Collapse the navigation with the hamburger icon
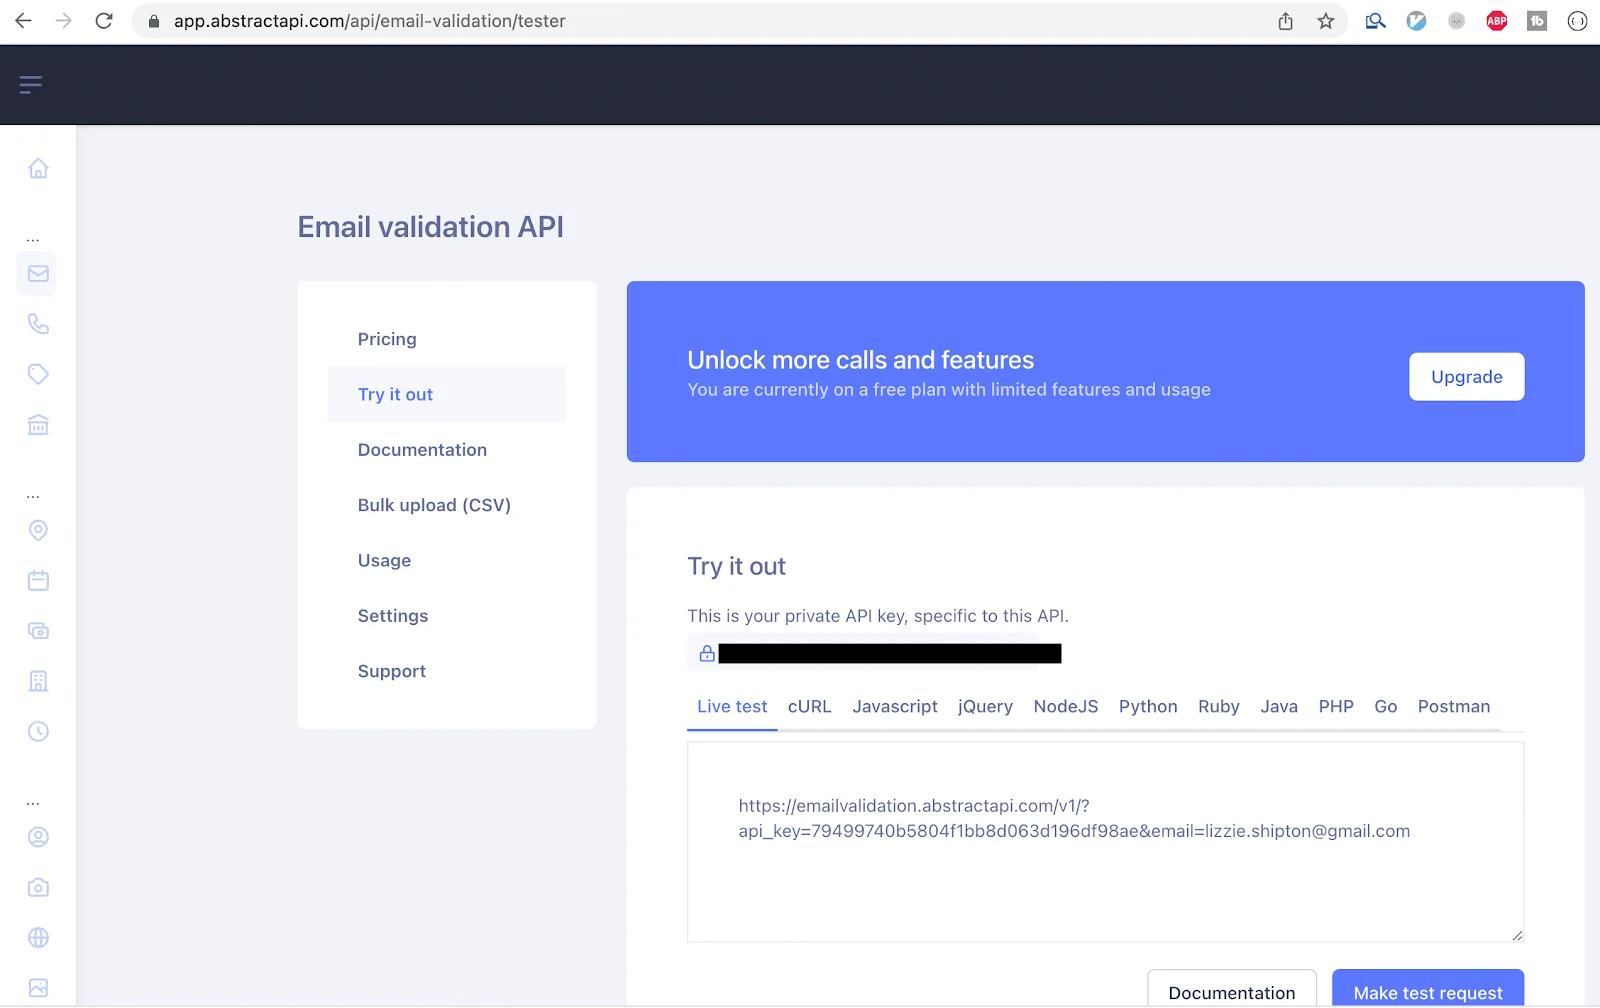1600x1008 pixels. click(x=31, y=84)
